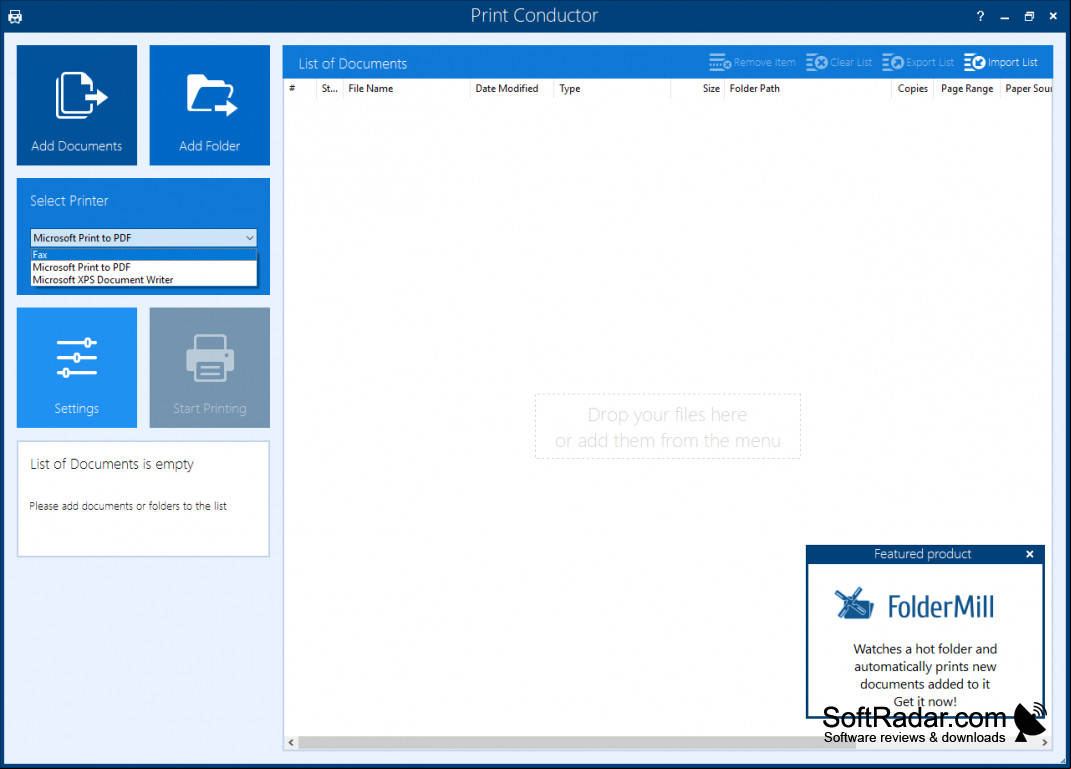This screenshot has height=769, width=1071.
Task: Open the Select Printer dropdown
Action: pos(143,238)
